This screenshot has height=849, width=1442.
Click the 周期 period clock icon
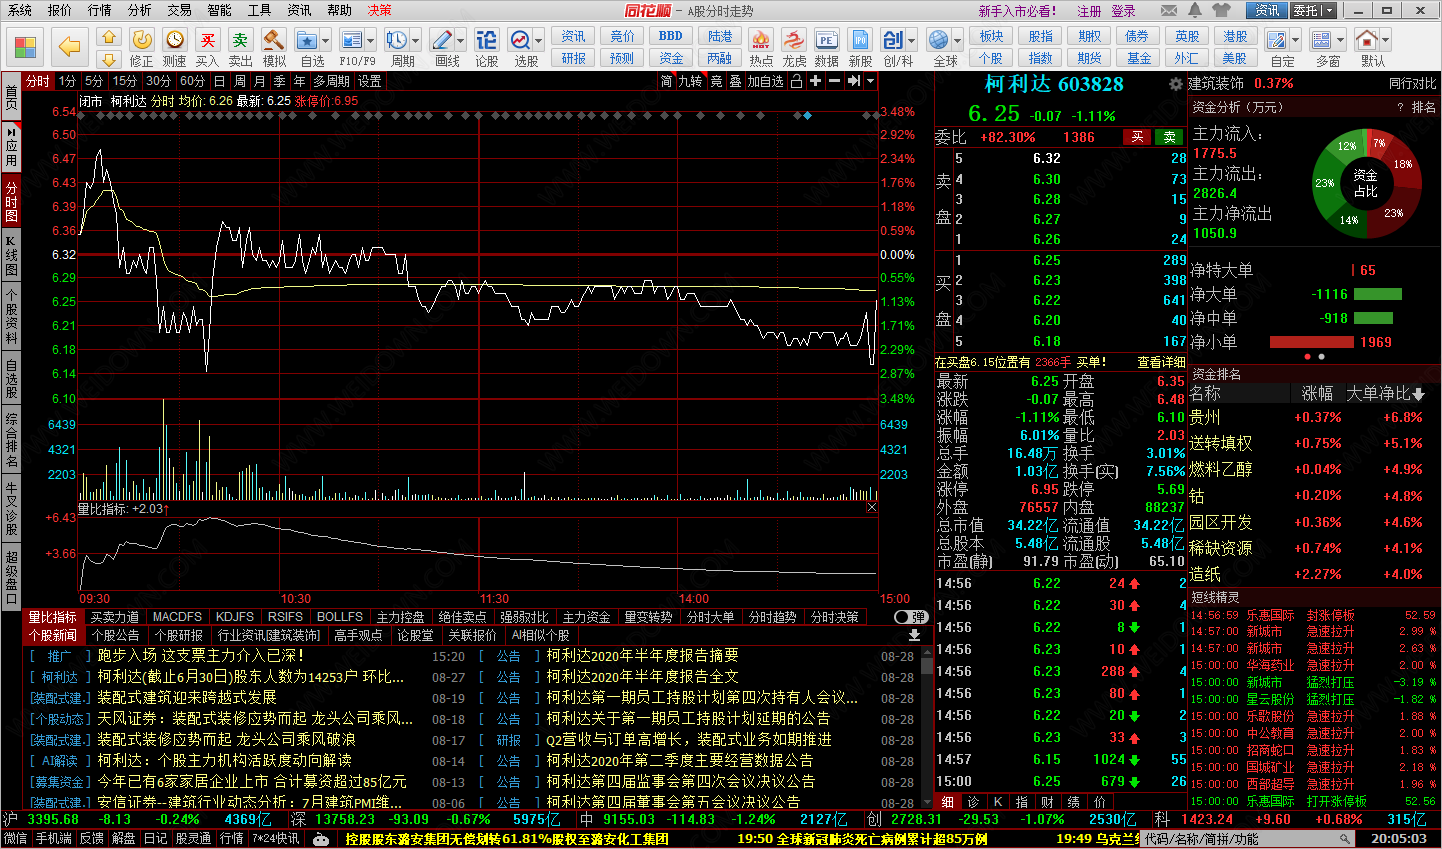pyautogui.click(x=397, y=40)
